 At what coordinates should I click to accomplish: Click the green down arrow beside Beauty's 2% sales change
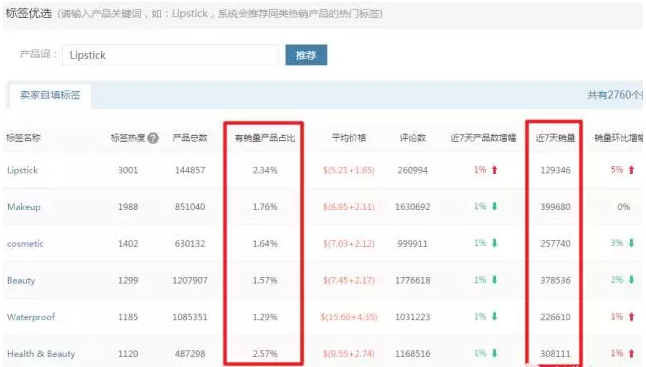631,280
